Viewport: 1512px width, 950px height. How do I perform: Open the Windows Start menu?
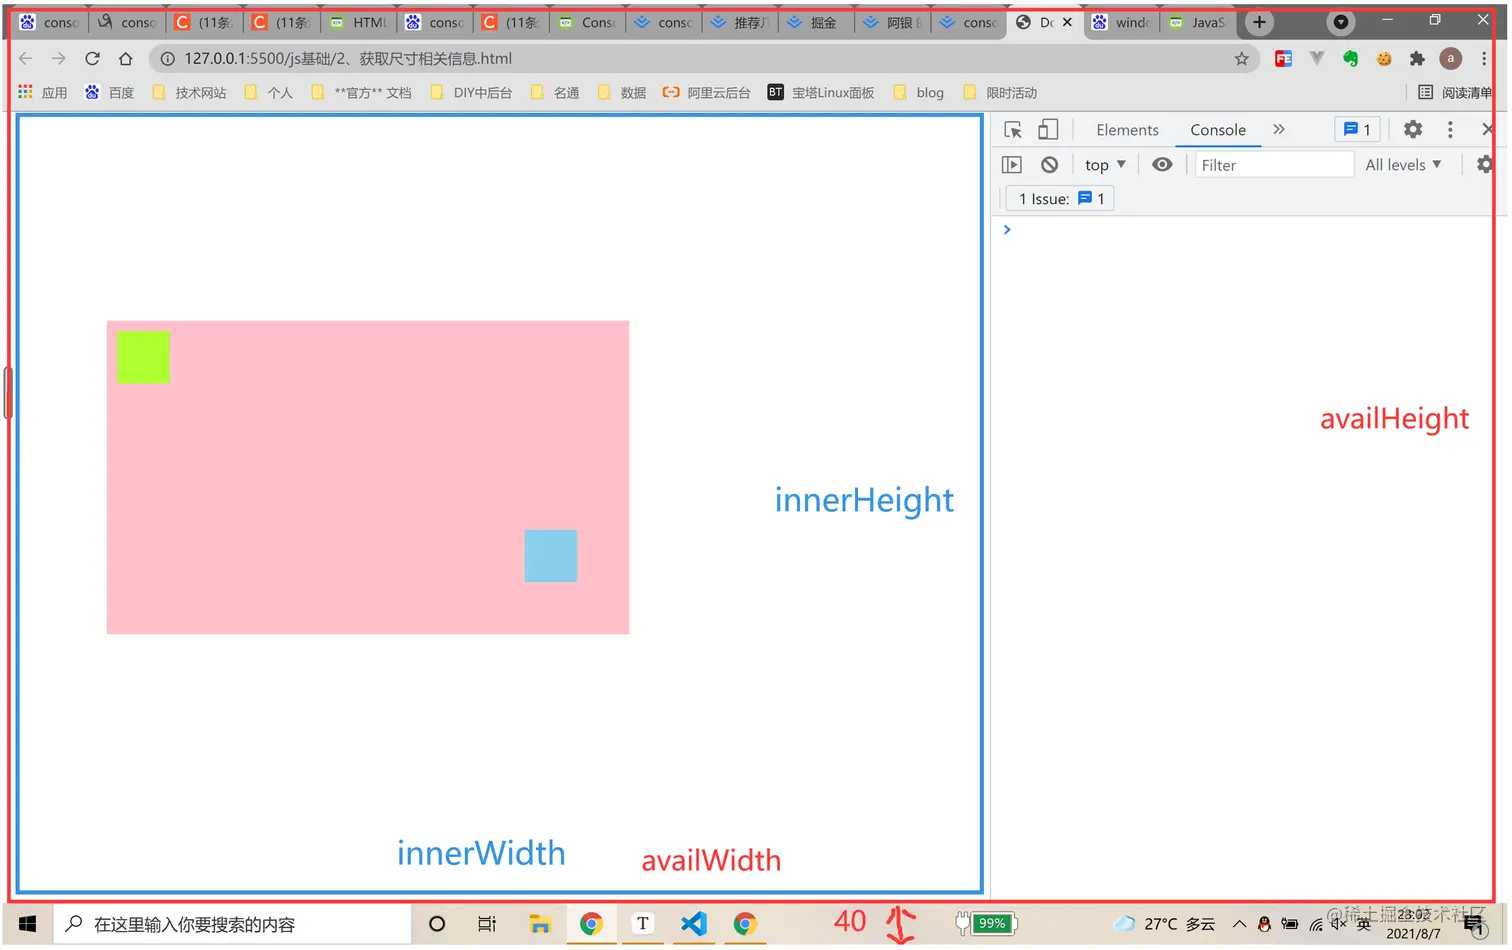tap(27, 925)
